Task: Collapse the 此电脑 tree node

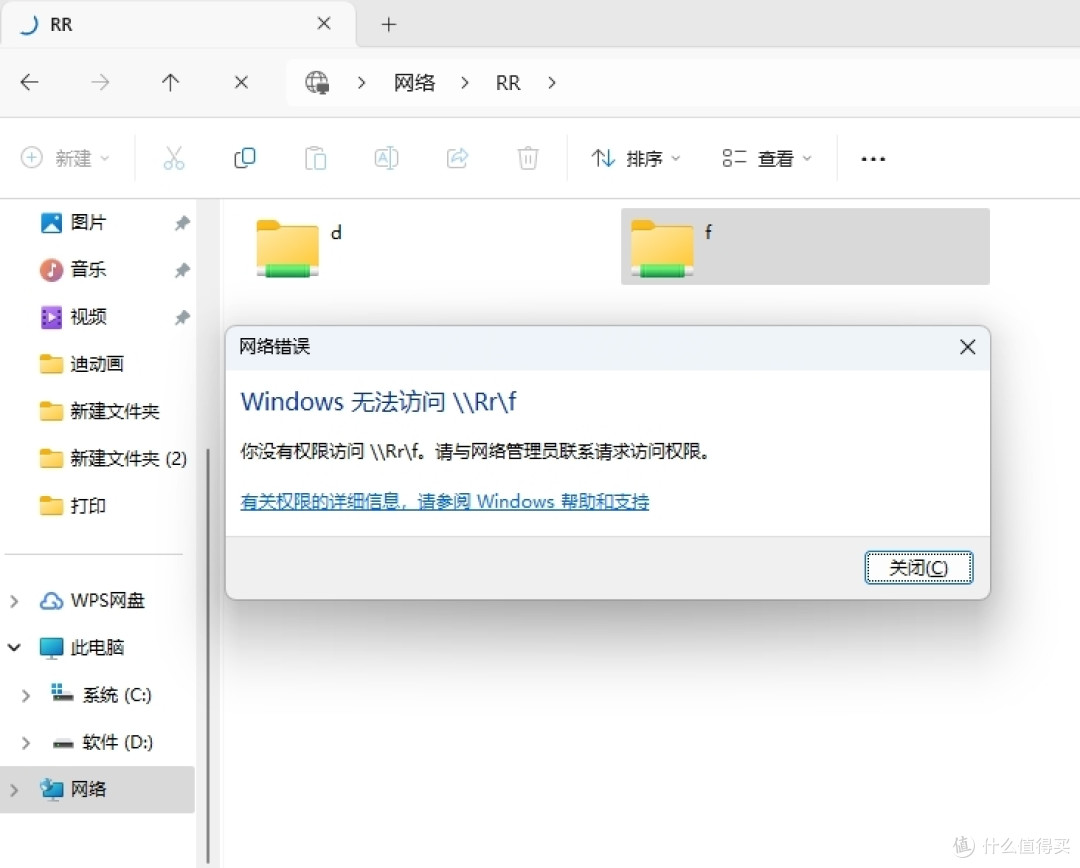Action: point(14,648)
